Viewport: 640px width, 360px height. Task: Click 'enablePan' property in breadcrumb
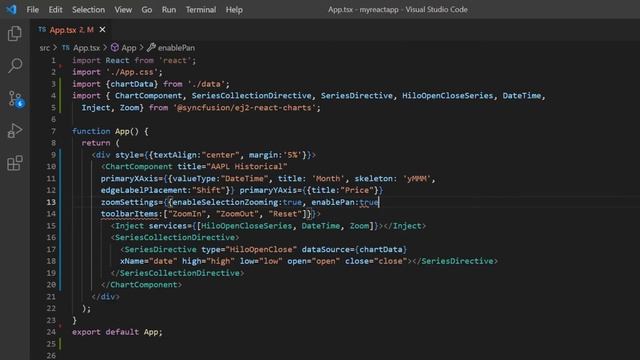[176, 48]
